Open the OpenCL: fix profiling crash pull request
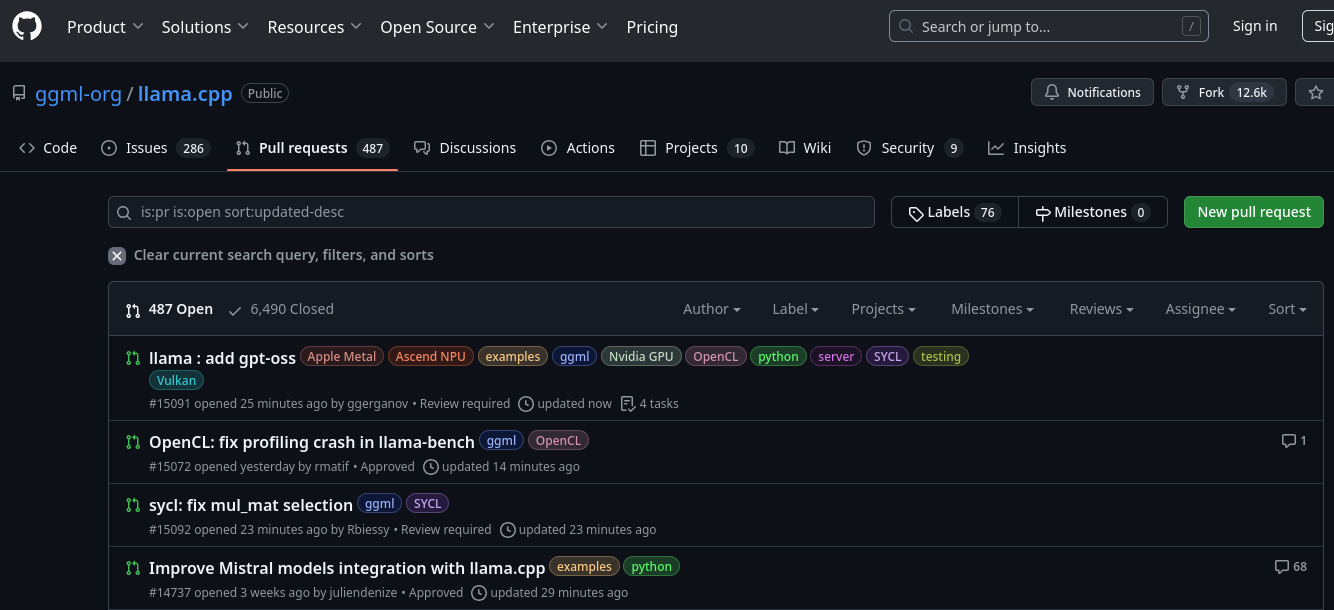 point(312,442)
